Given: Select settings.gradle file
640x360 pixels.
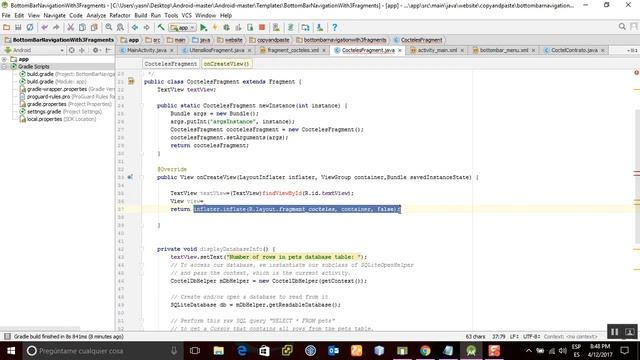Looking at the screenshot, I should coord(60,111).
